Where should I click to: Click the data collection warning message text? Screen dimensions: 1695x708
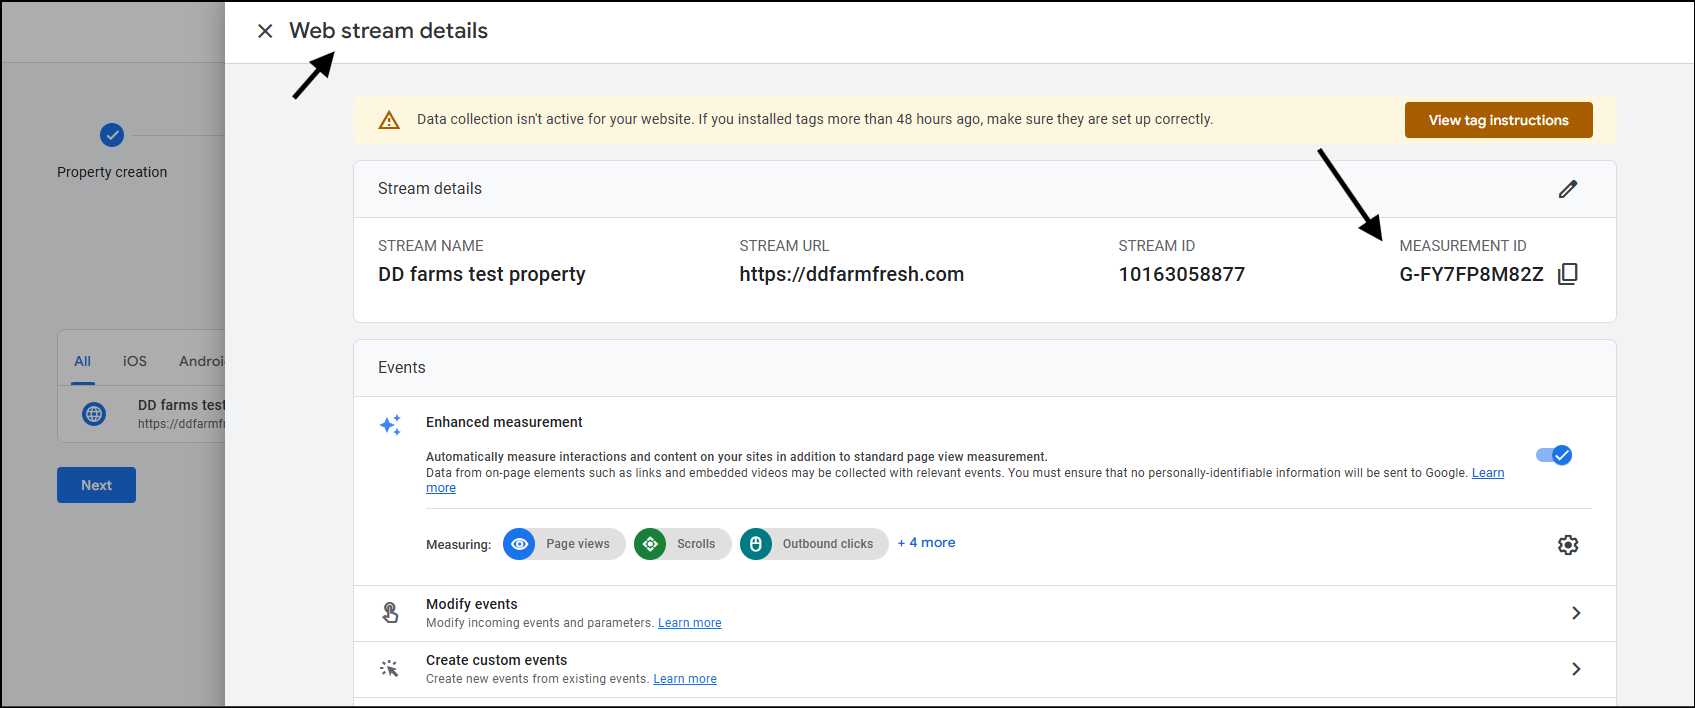[x=815, y=119]
